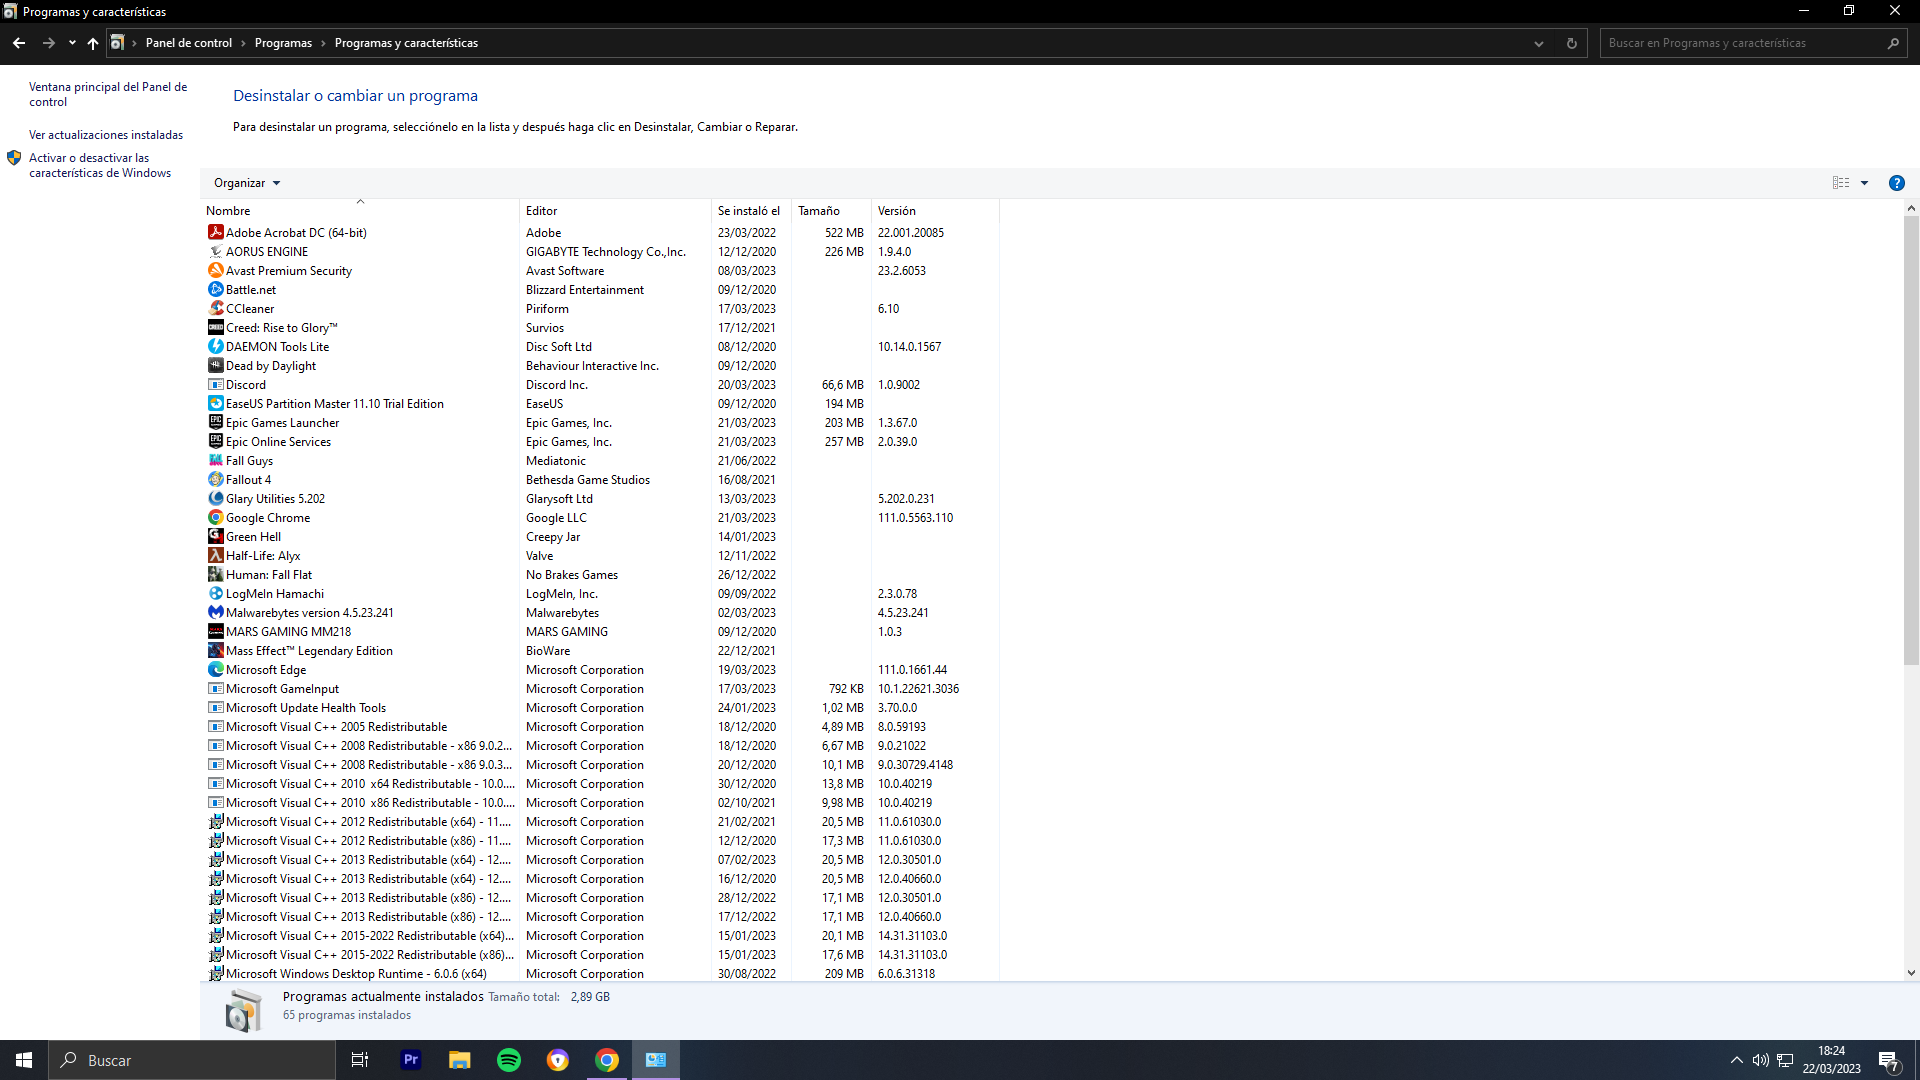1920x1080 pixels.
Task: Open the recent locations dropdown arrow
Action: 72,43
